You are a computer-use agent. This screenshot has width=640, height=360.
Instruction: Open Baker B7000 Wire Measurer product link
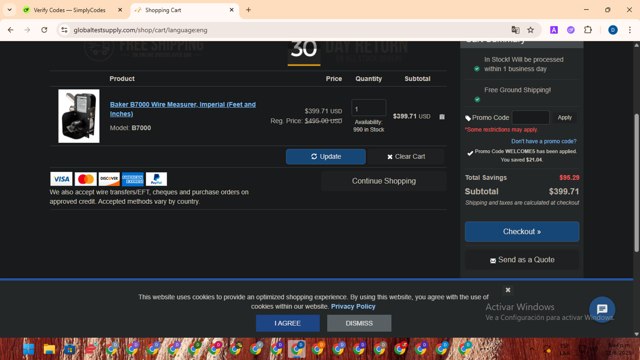click(x=182, y=109)
